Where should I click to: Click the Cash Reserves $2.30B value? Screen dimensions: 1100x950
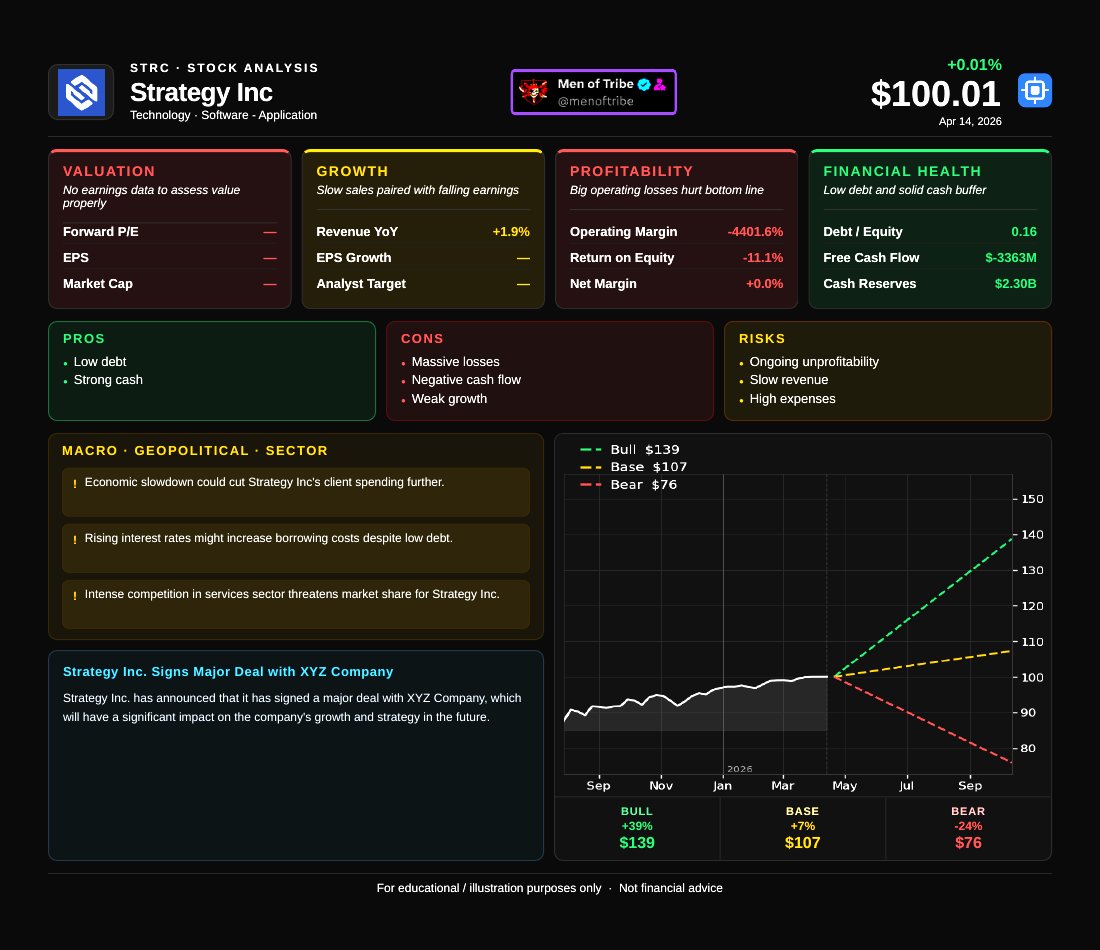(1015, 283)
